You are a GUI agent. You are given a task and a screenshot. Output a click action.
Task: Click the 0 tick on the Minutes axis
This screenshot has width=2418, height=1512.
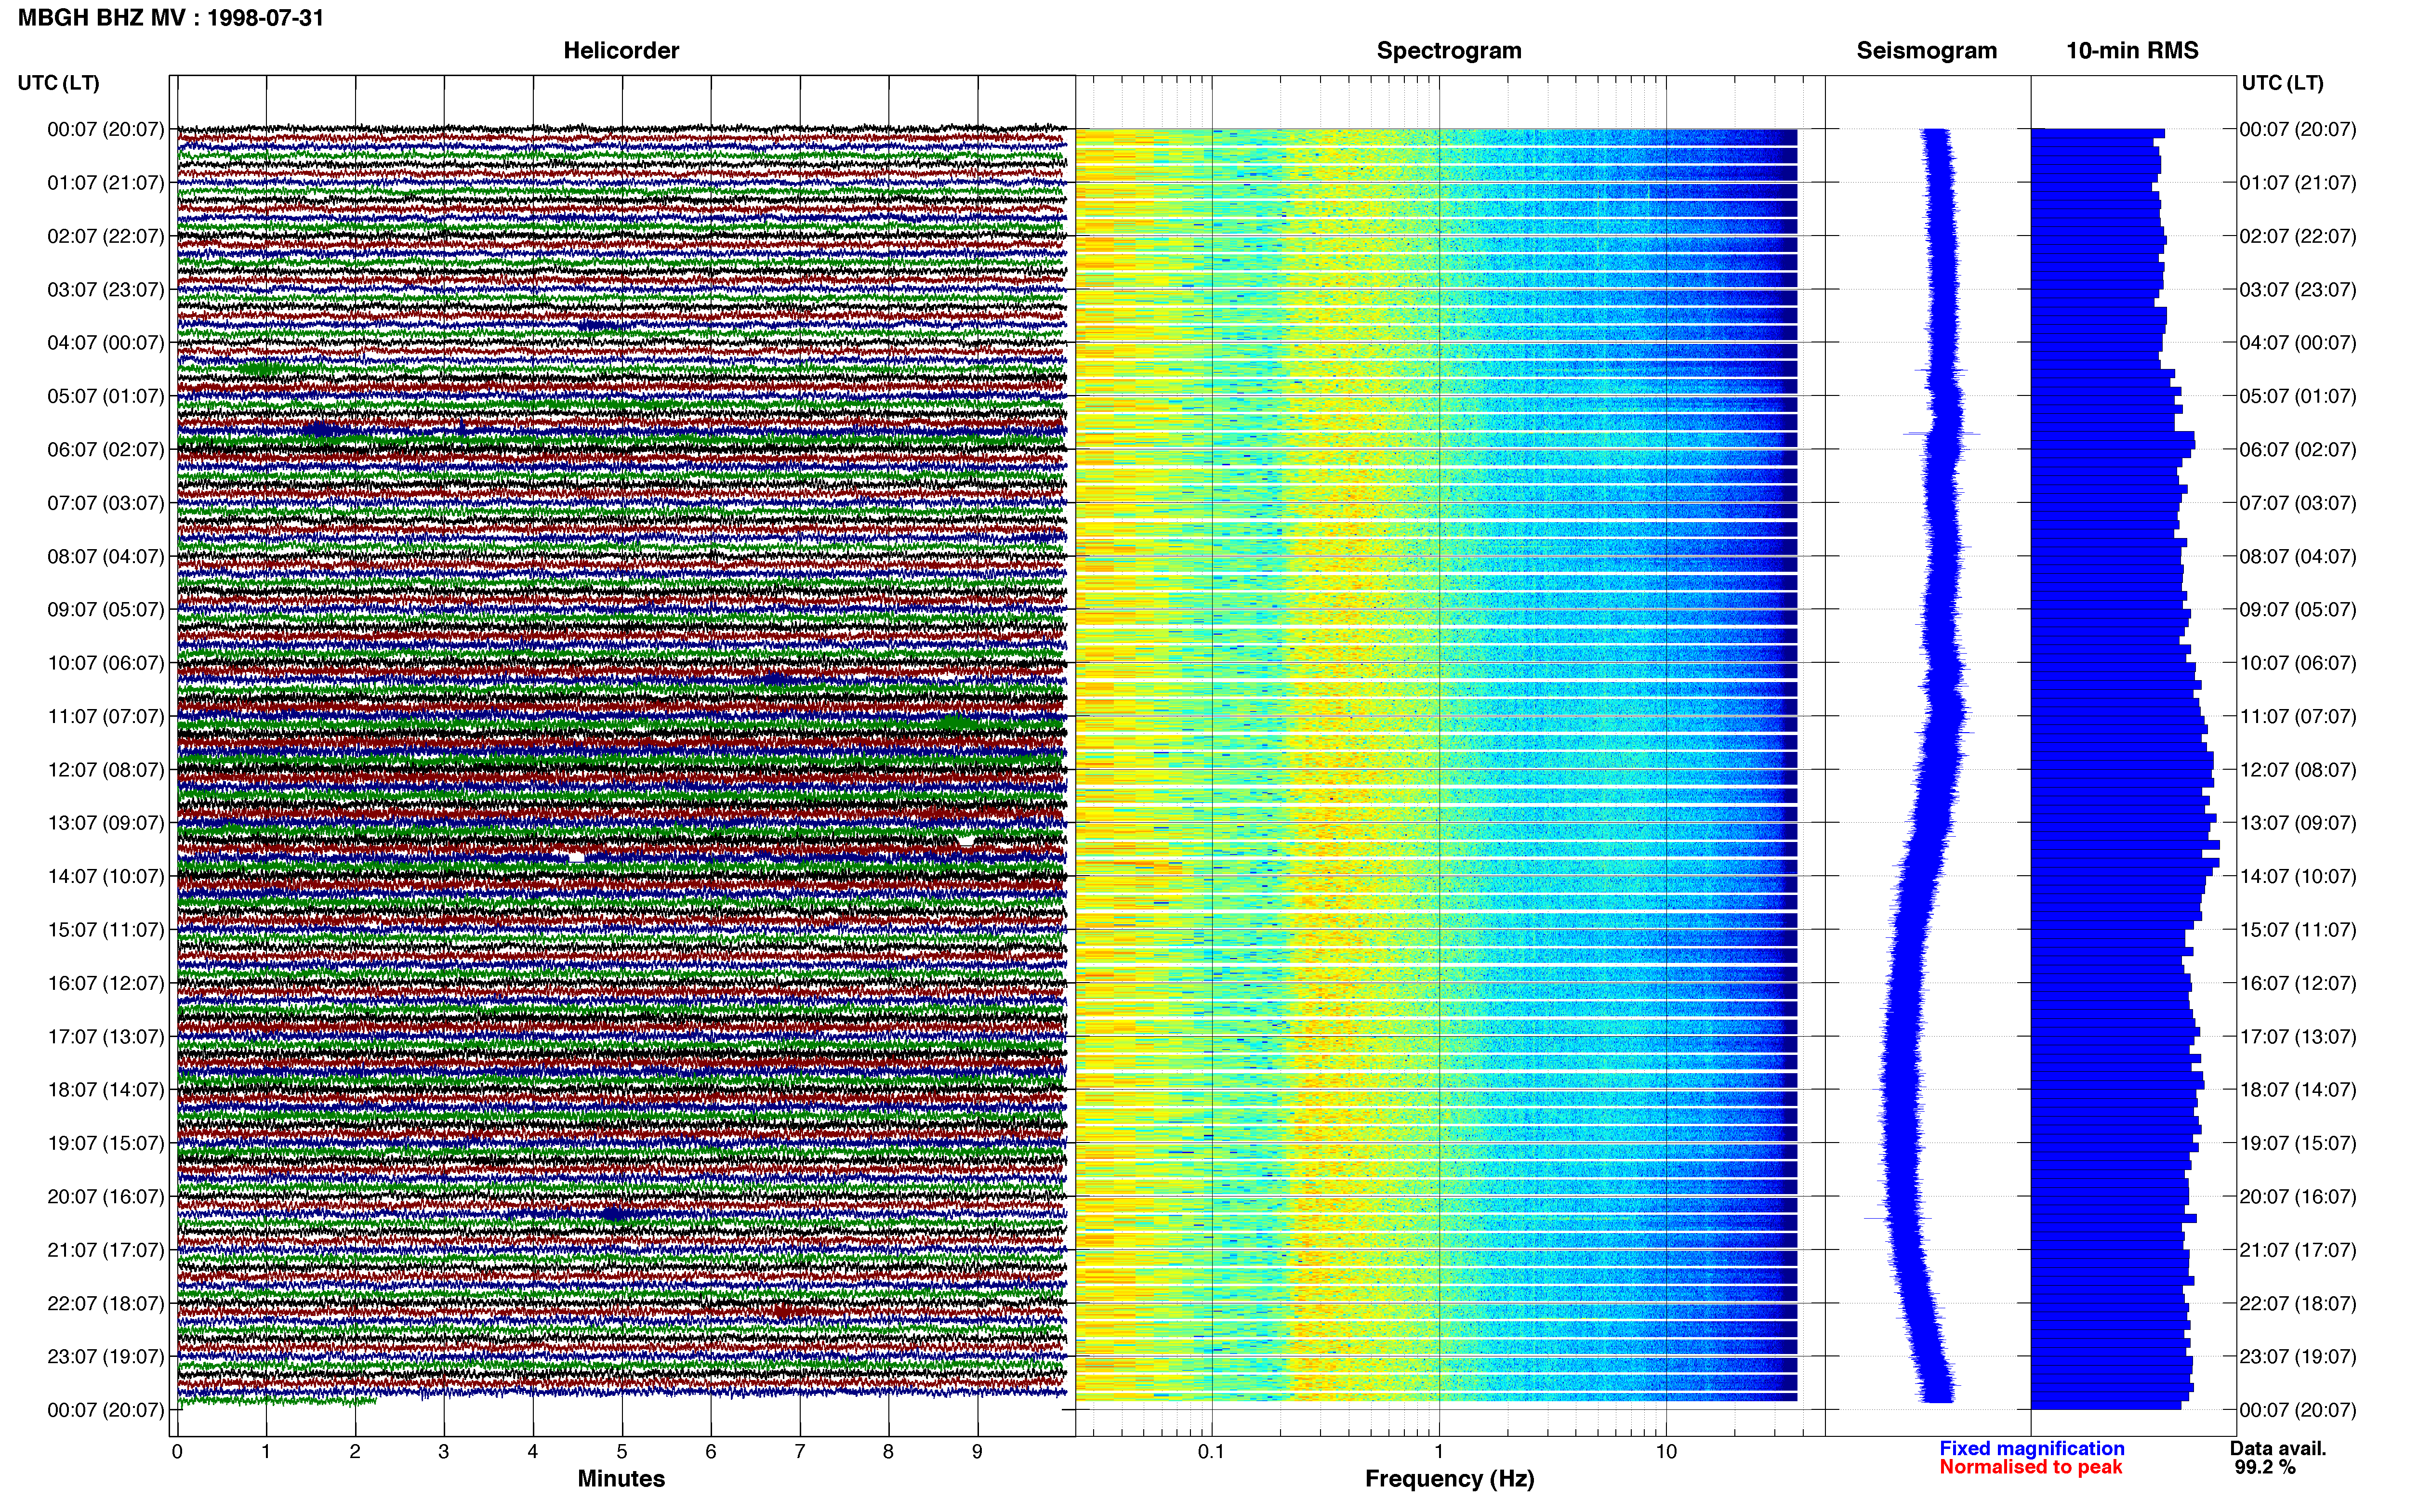point(177,1452)
